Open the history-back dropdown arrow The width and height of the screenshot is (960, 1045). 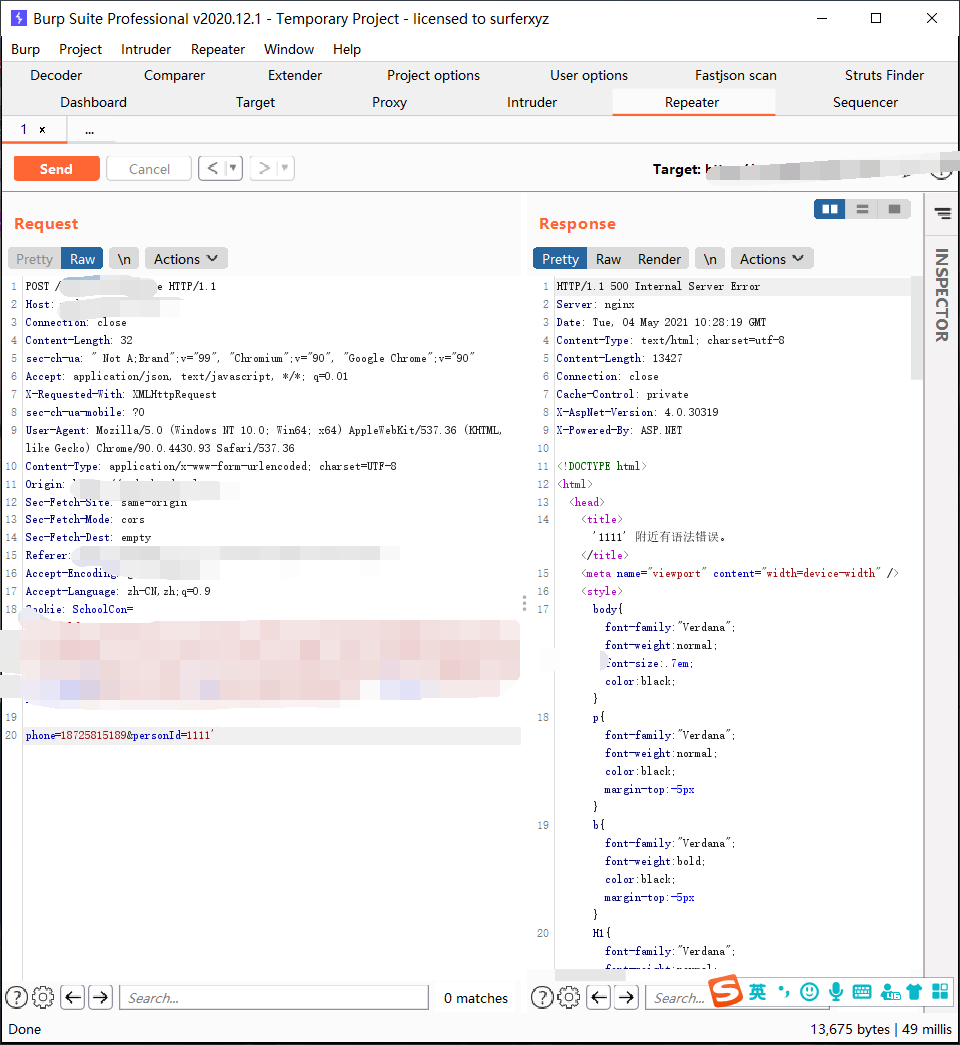click(233, 168)
